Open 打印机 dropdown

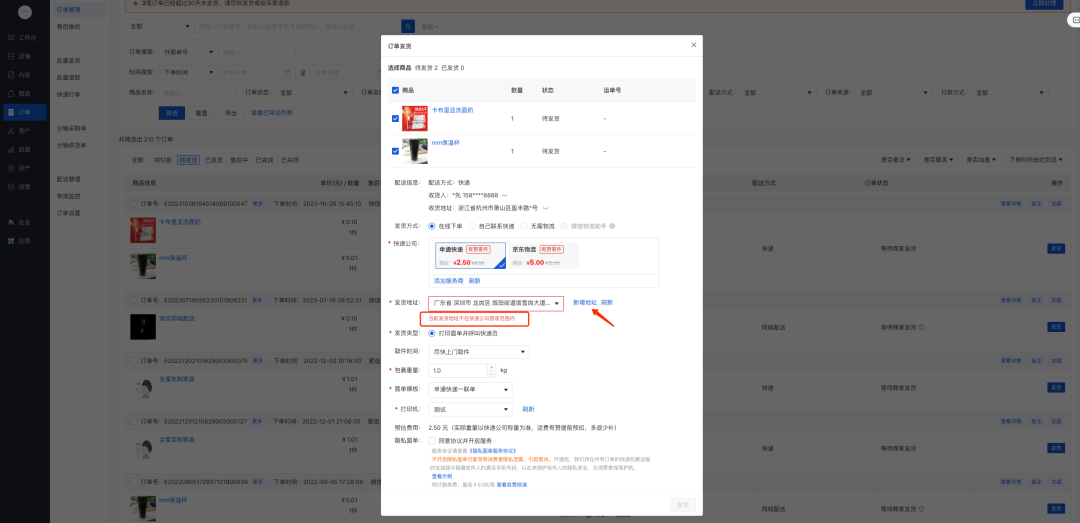[470, 409]
